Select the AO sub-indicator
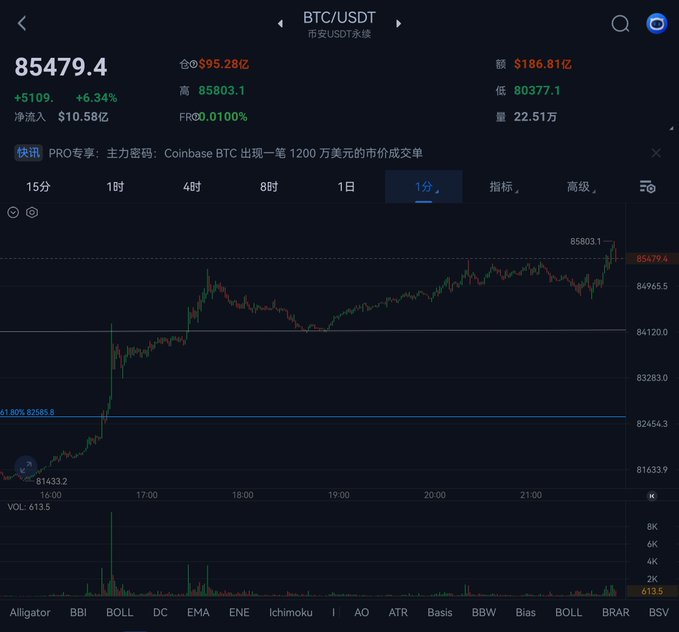This screenshot has width=679, height=632. (x=362, y=612)
